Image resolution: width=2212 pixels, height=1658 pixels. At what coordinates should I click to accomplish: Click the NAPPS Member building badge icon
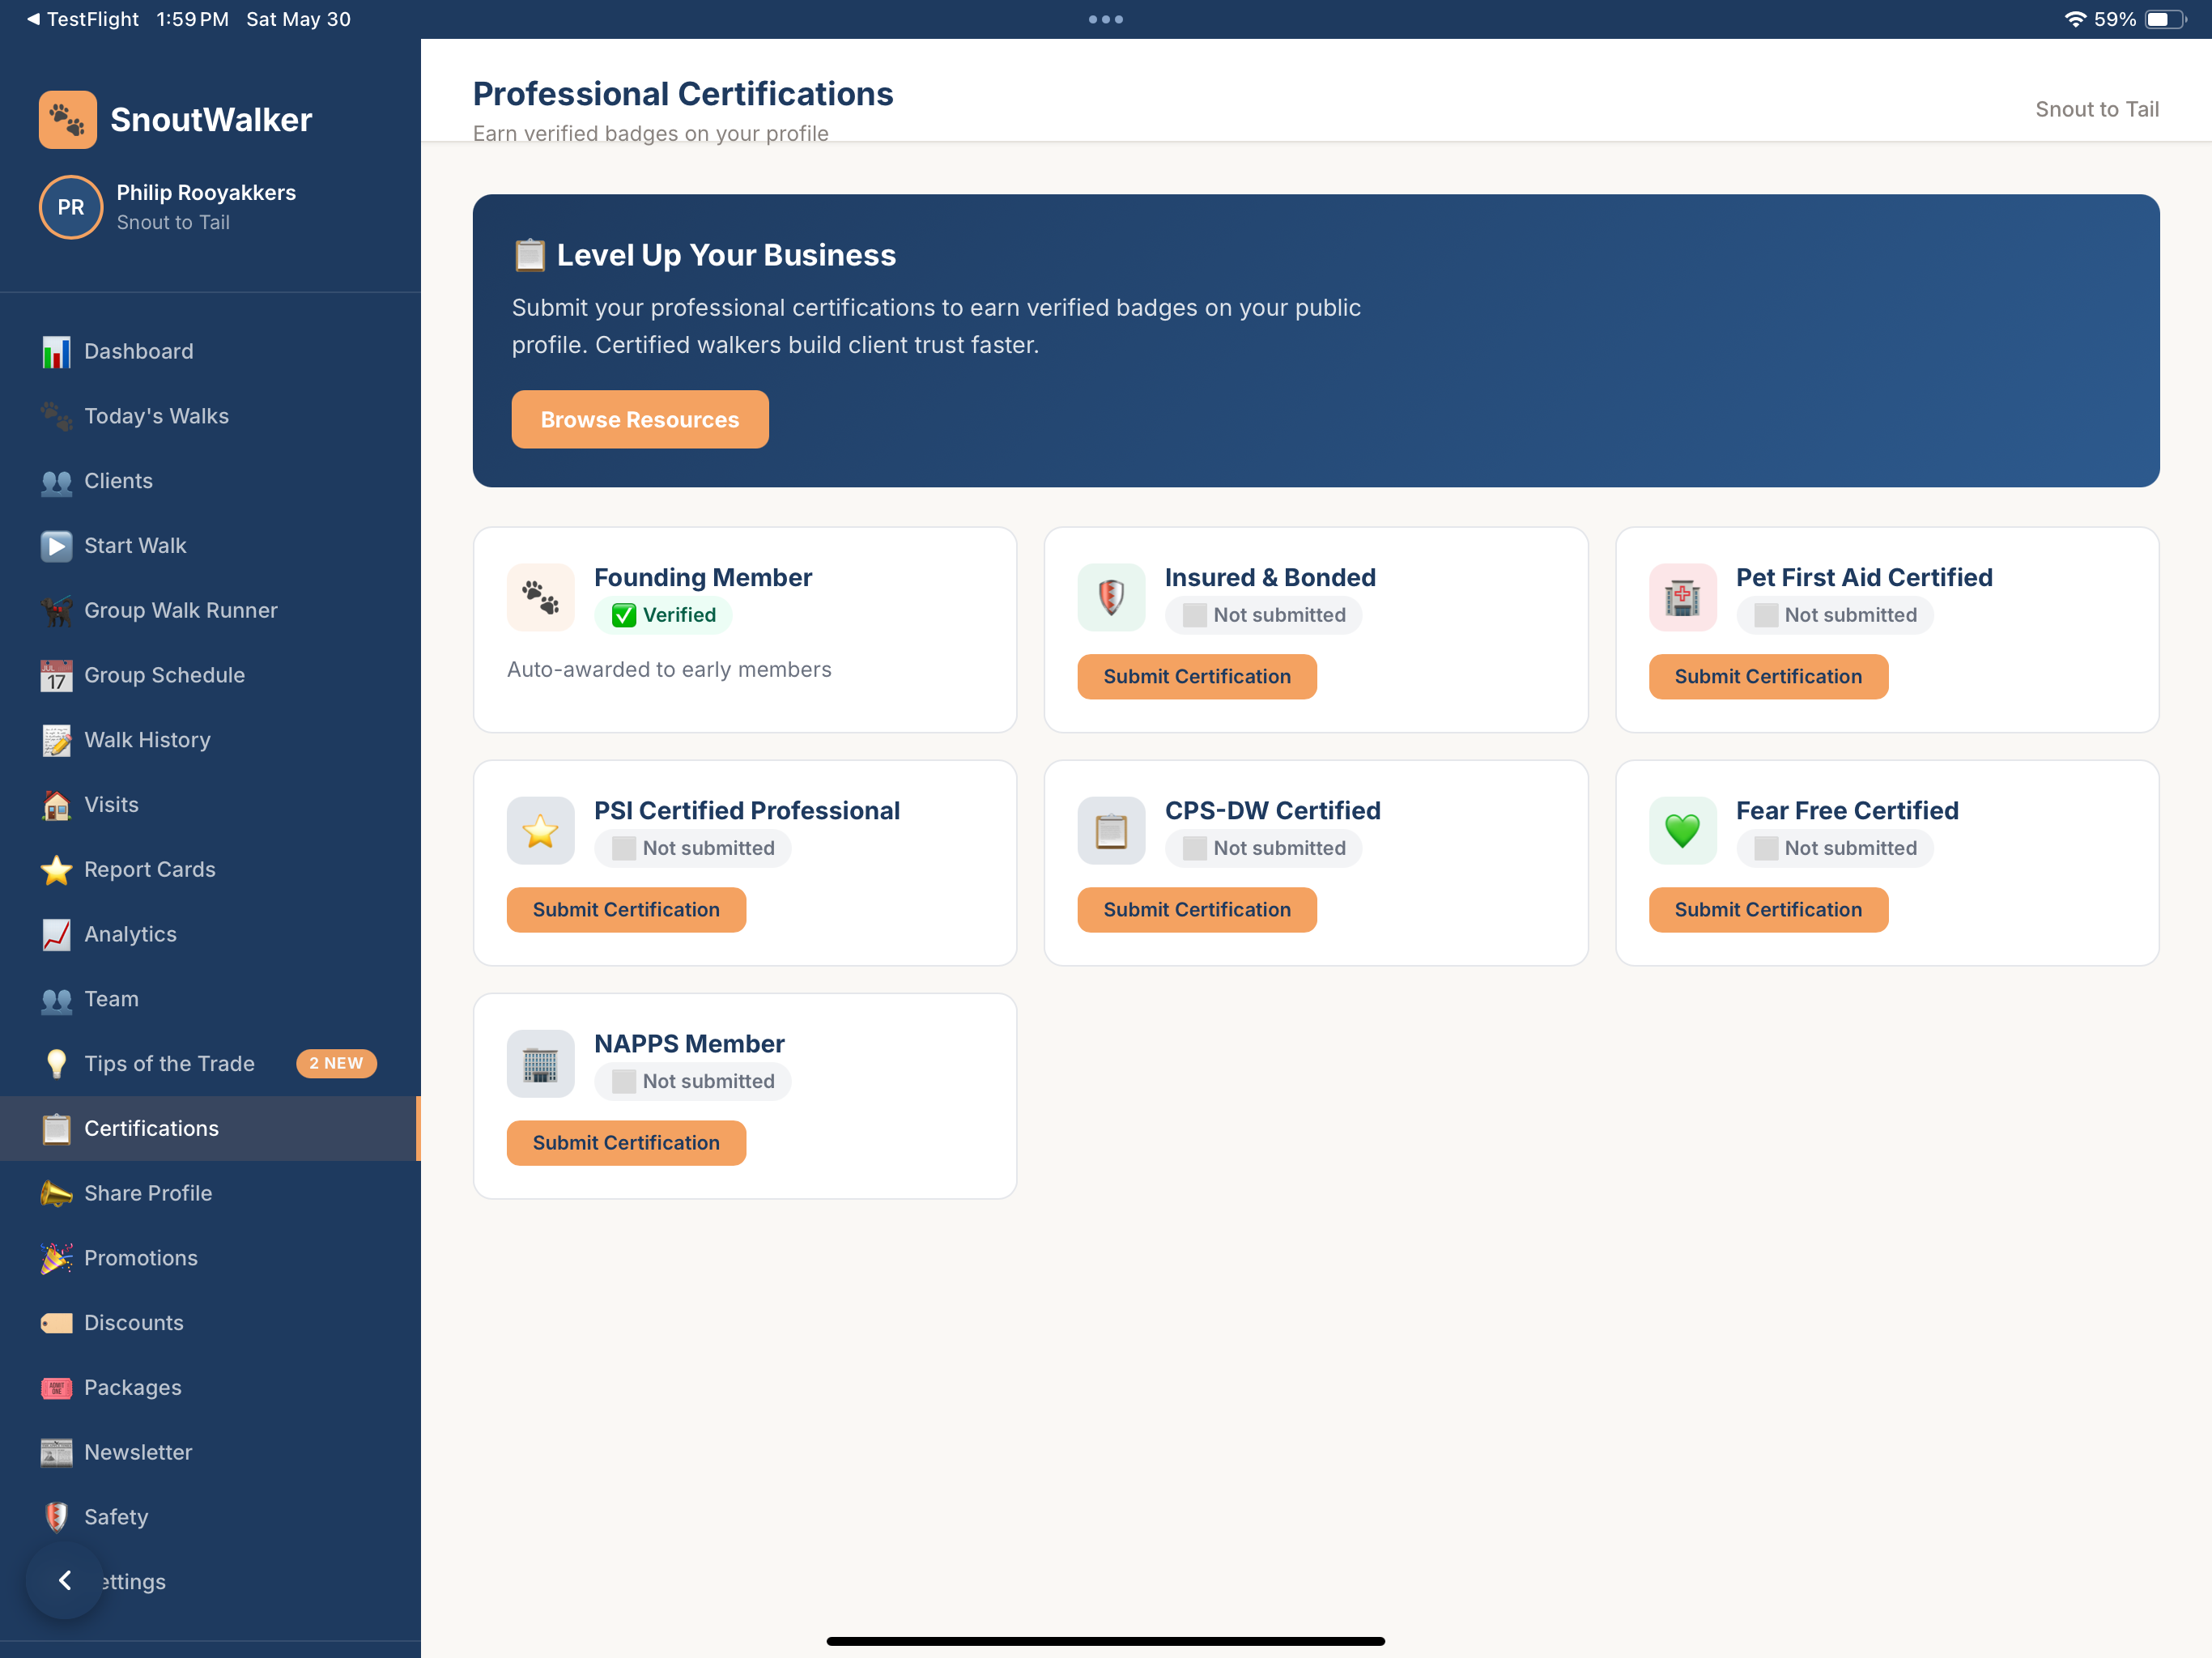tap(540, 1064)
